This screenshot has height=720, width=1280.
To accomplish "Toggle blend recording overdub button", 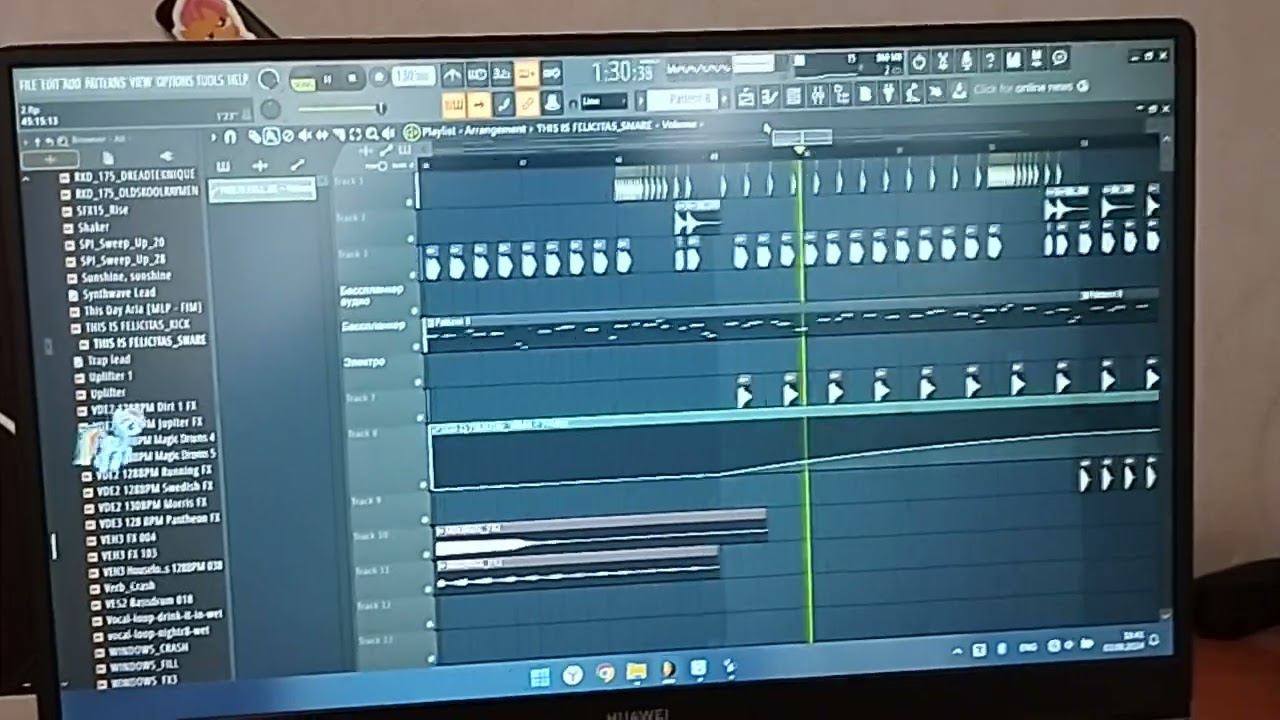I will 527,73.
